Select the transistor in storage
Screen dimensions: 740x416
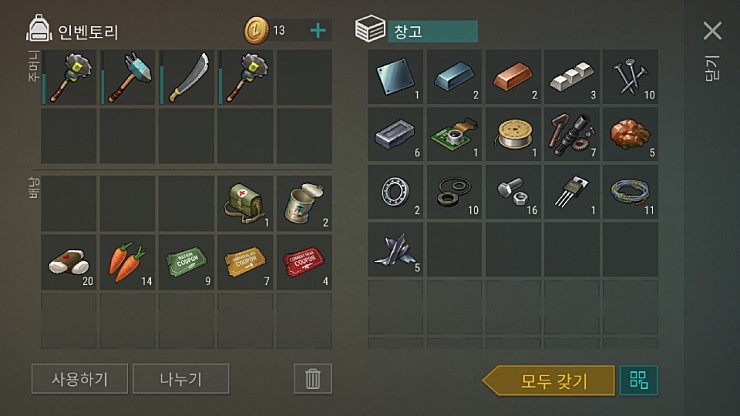pyautogui.click(x=572, y=192)
